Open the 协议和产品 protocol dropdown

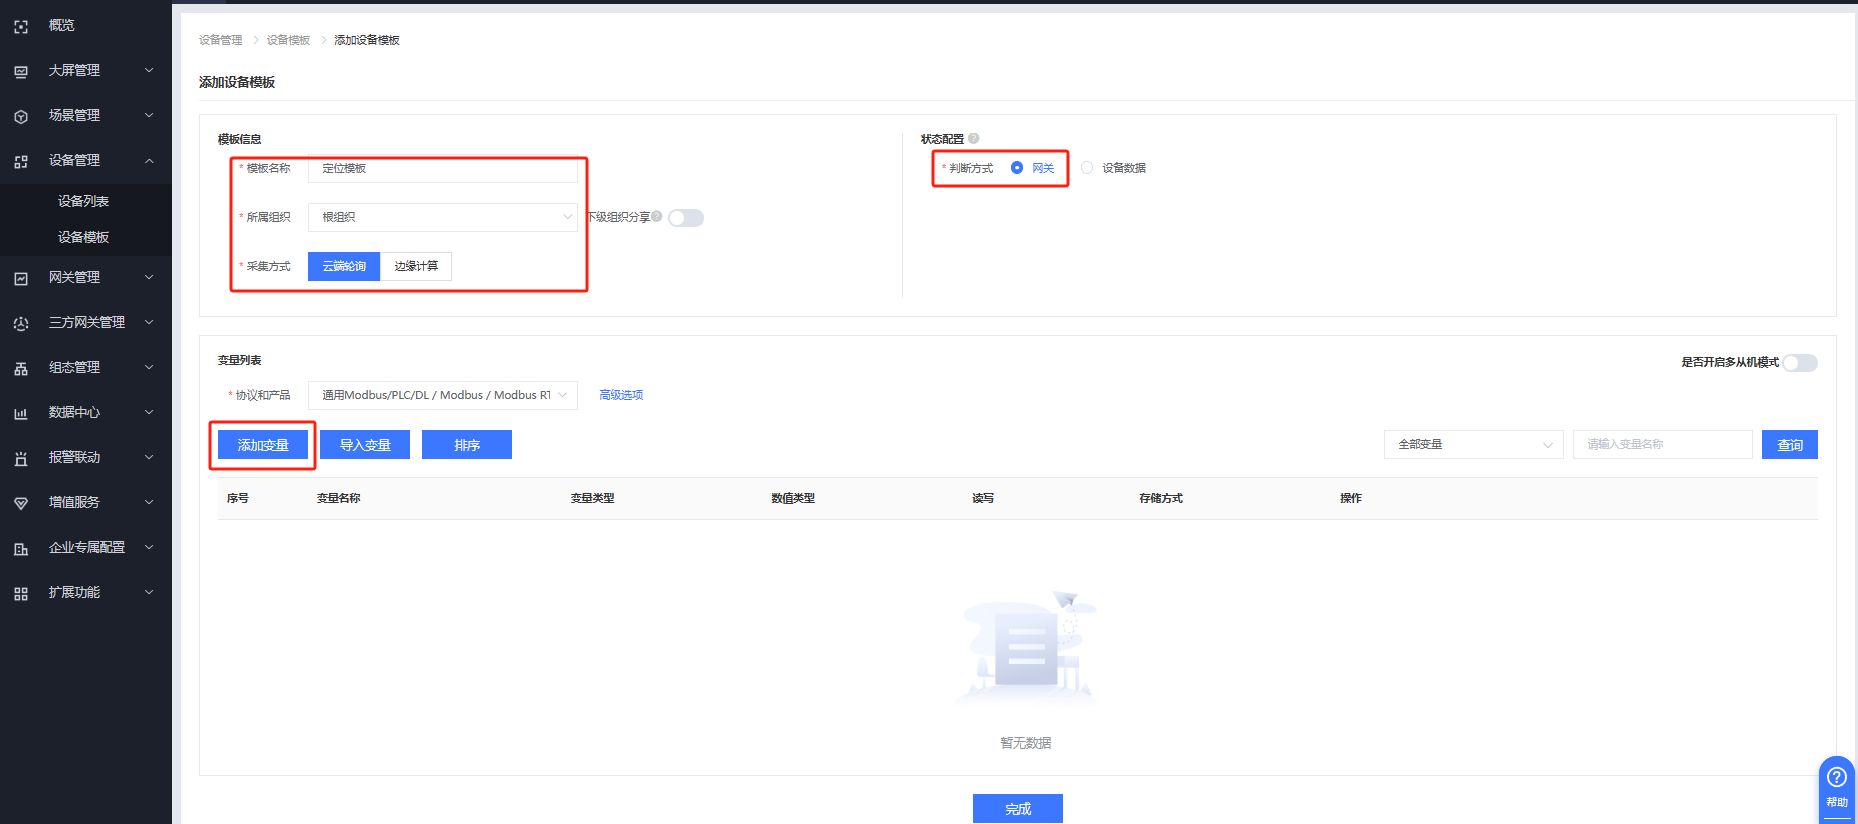tap(442, 395)
